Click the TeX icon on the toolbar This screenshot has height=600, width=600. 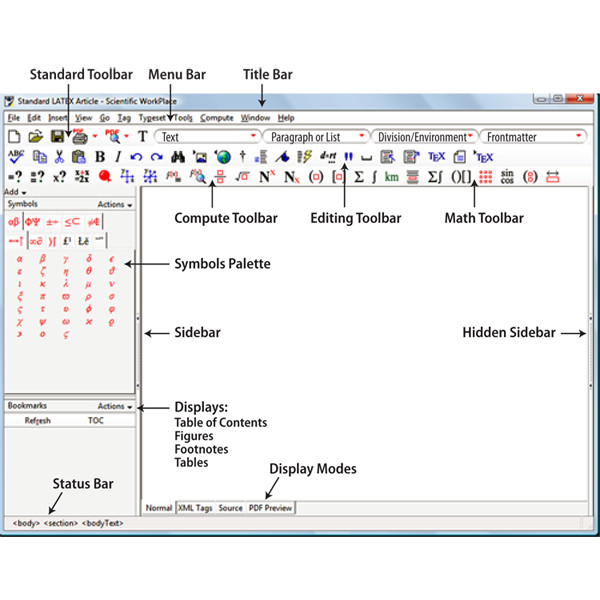[436, 156]
